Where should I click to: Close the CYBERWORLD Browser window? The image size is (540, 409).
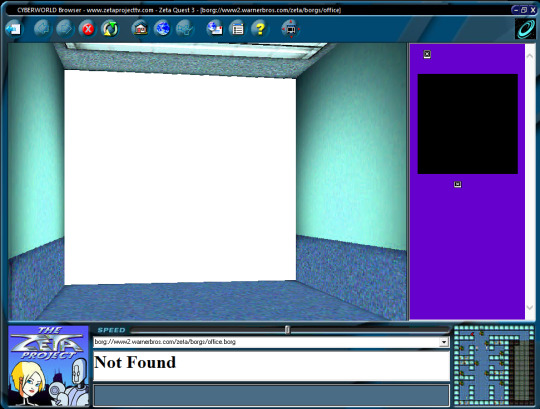point(532,10)
